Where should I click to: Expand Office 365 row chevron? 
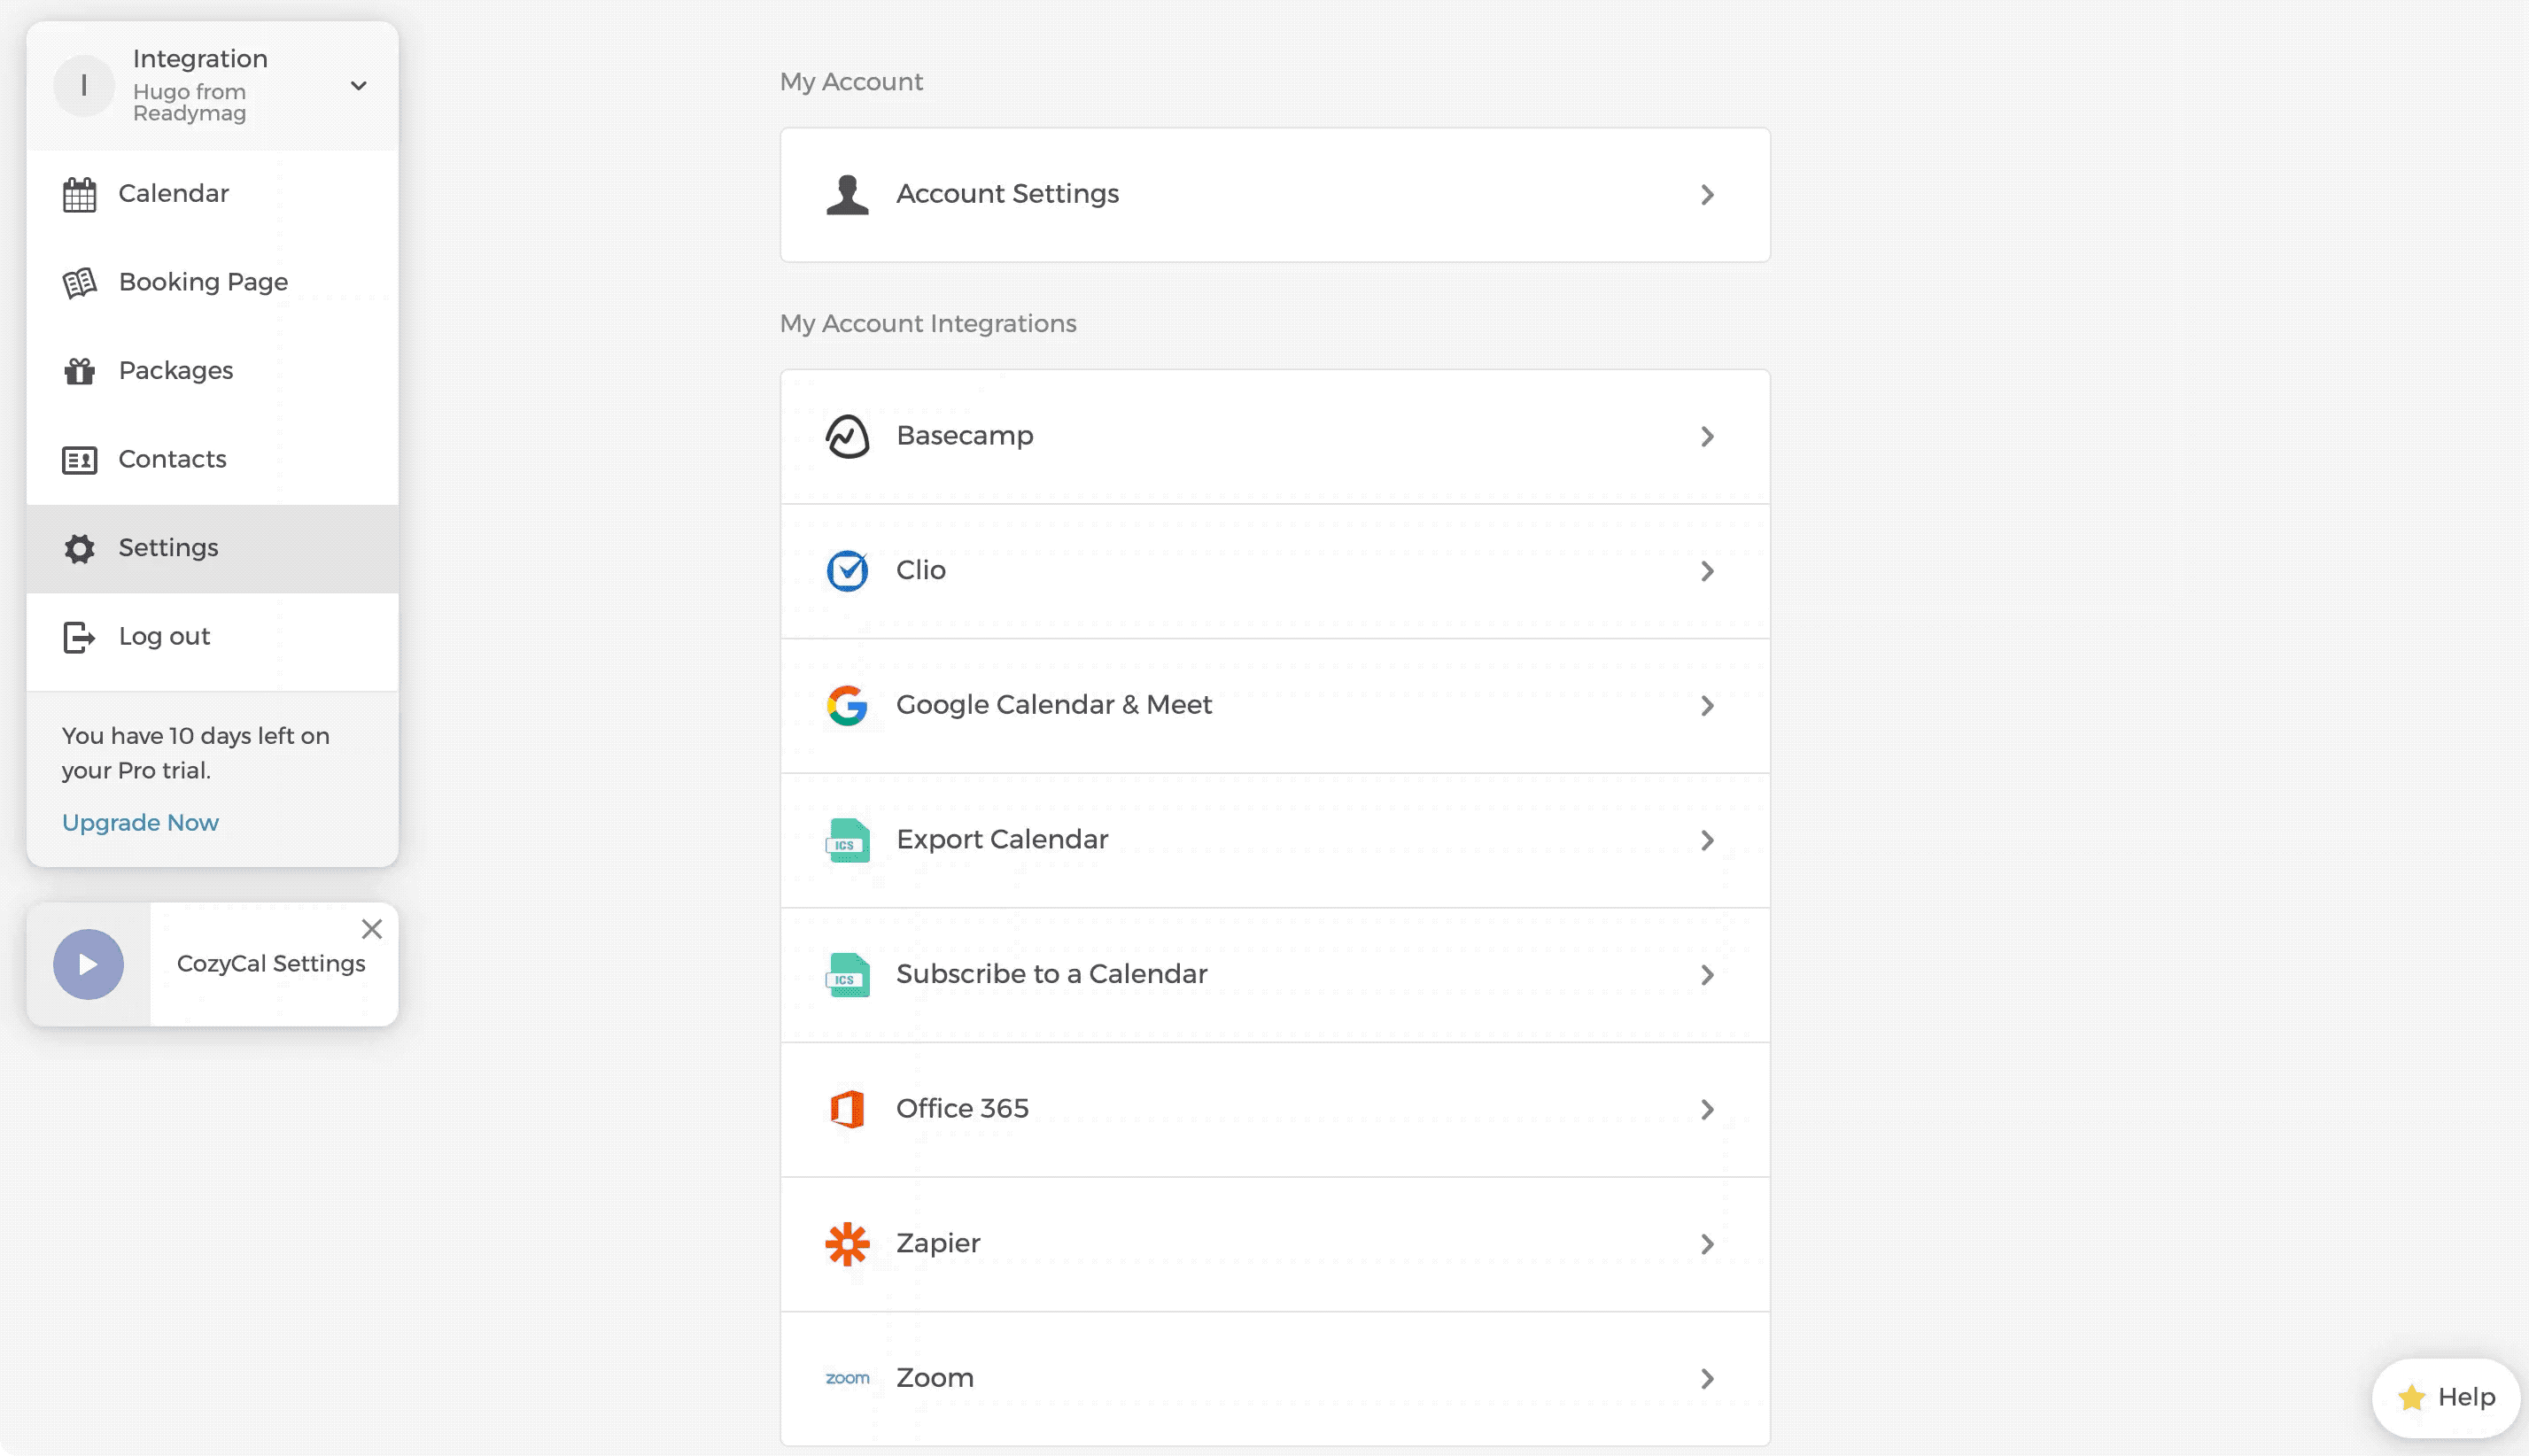pyautogui.click(x=1707, y=1109)
